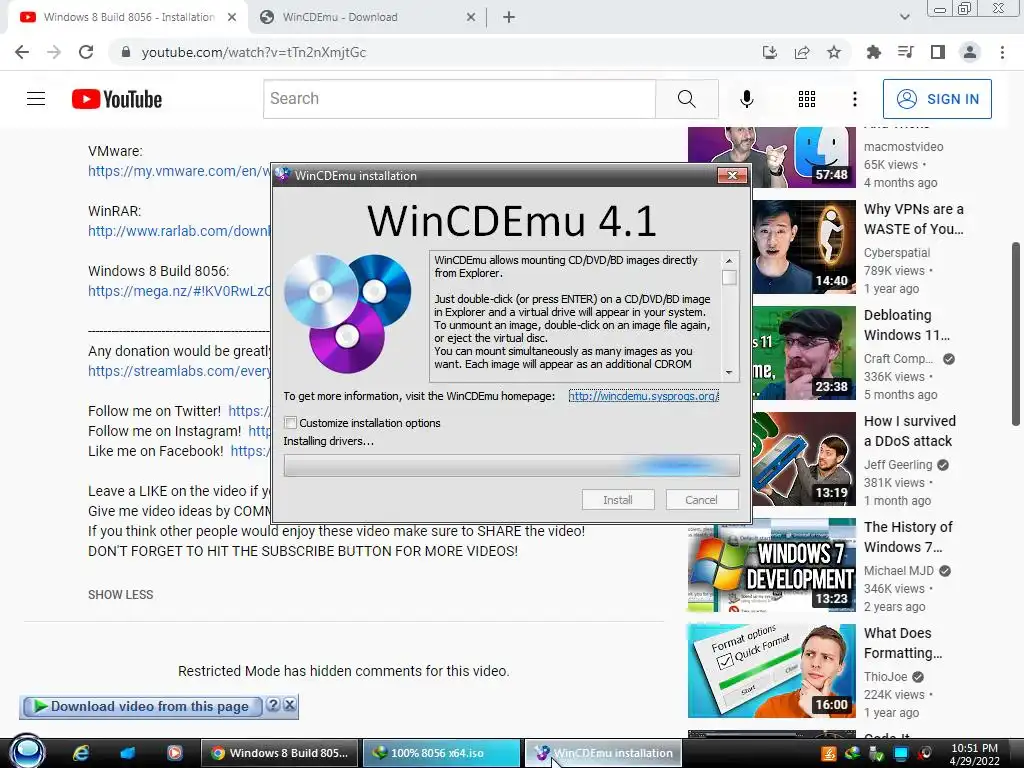This screenshot has height=768, width=1024.
Task: Click the WinCDEmu Cancel button
Action: point(702,500)
